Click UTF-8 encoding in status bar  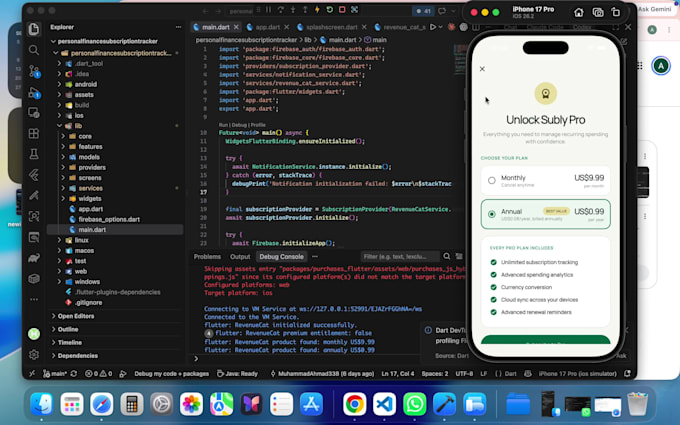[464, 373]
